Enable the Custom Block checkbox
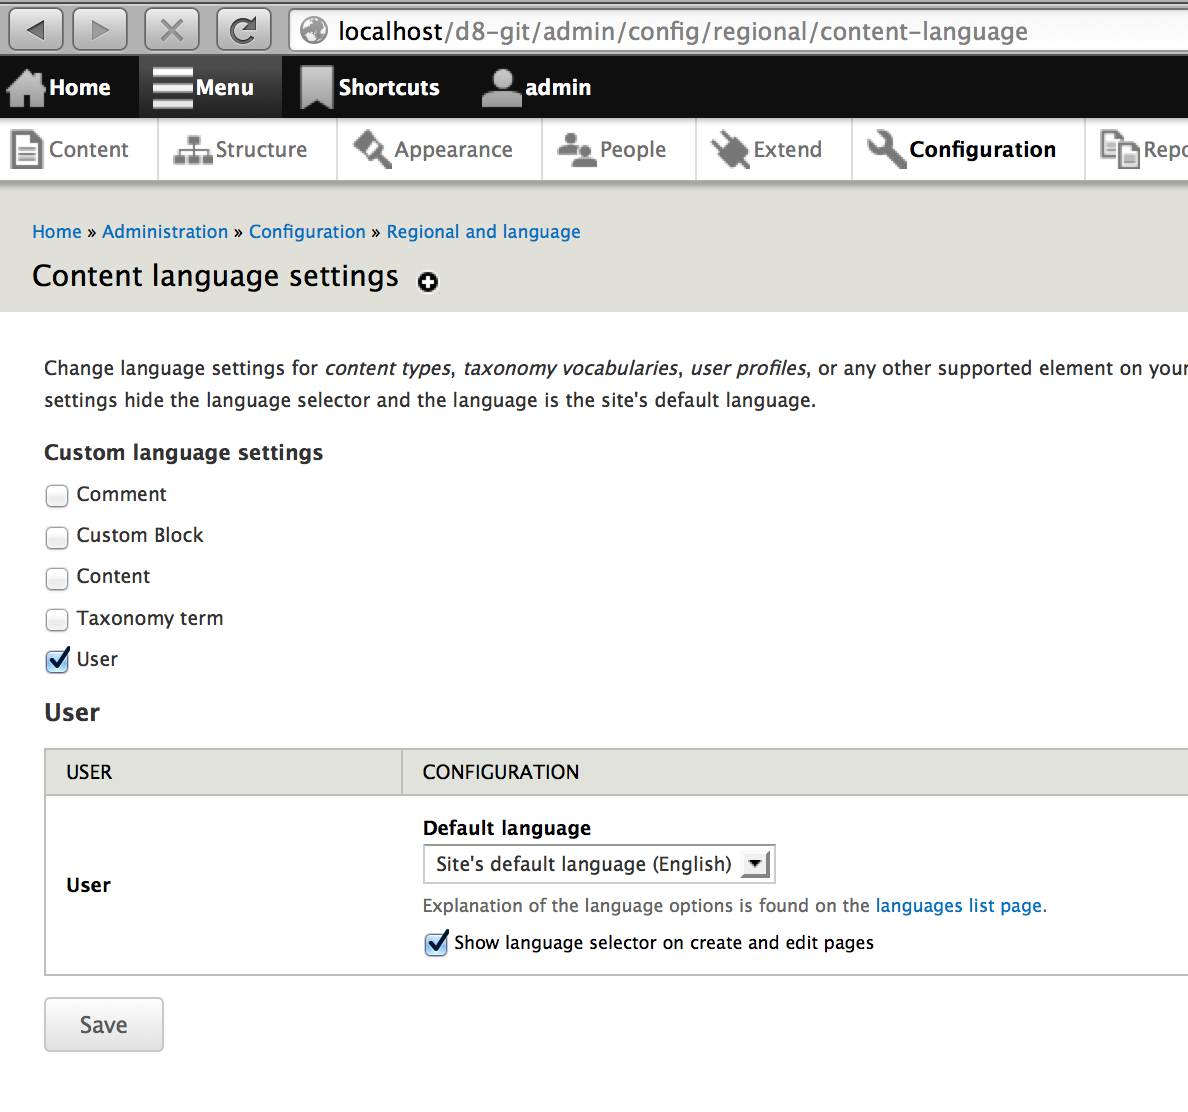This screenshot has width=1188, height=1112. 57,537
